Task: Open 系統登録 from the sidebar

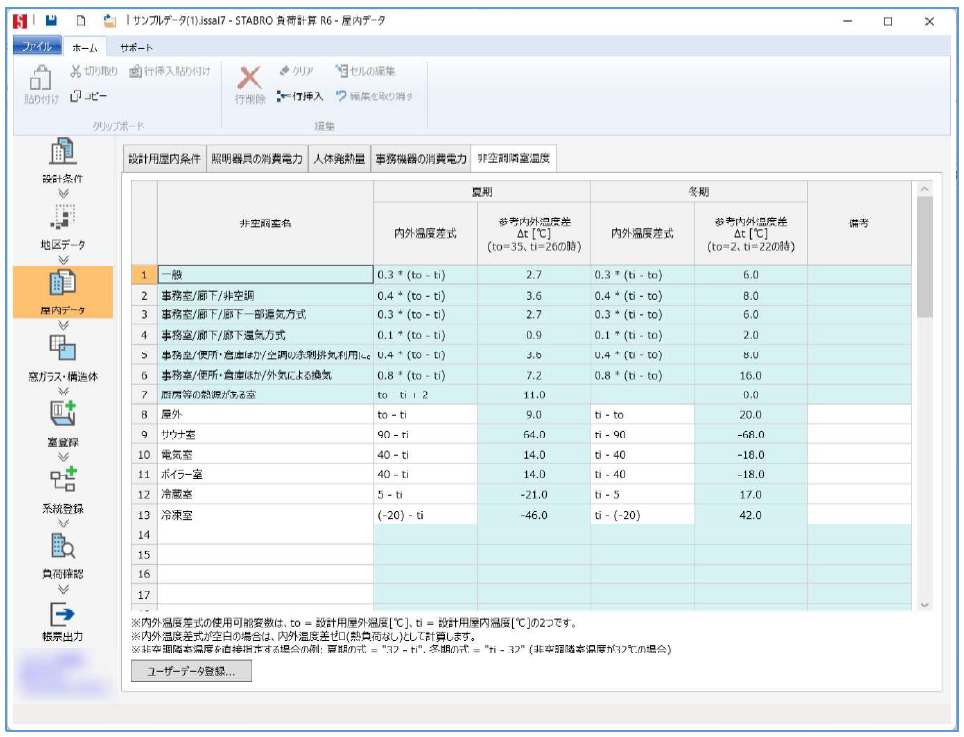Action: [63, 484]
